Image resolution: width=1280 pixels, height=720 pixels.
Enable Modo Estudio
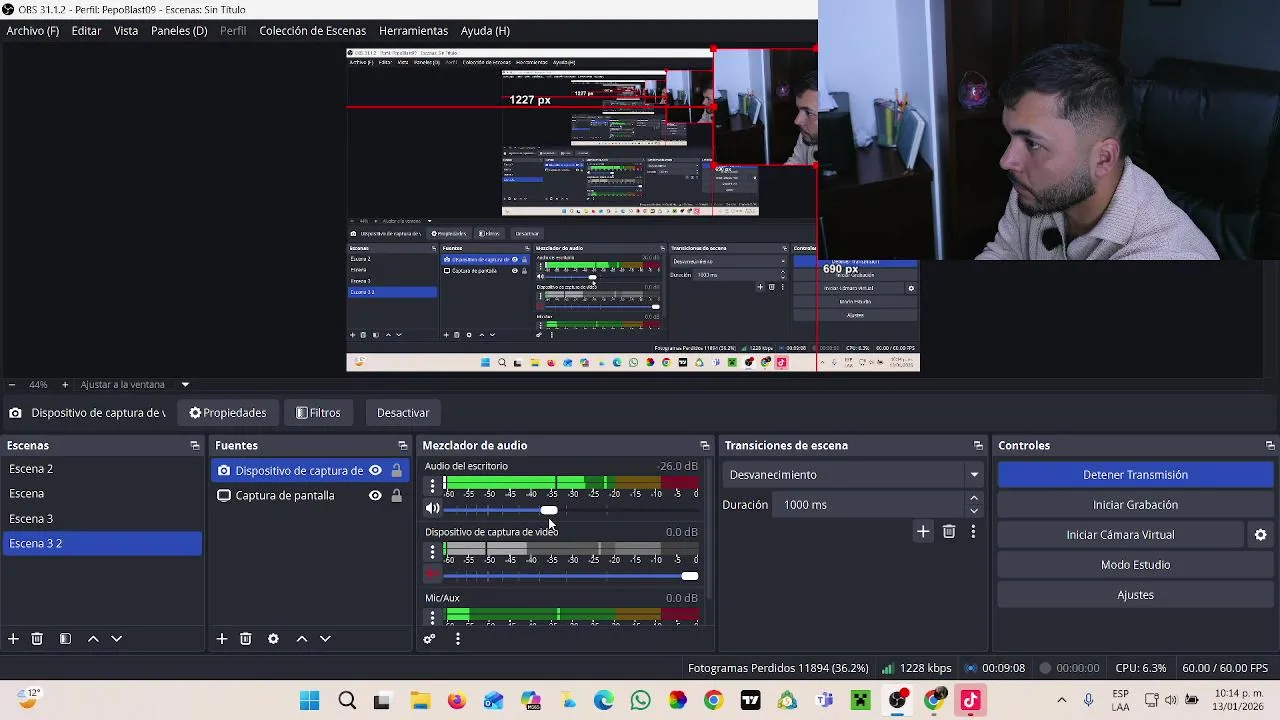click(x=1135, y=565)
